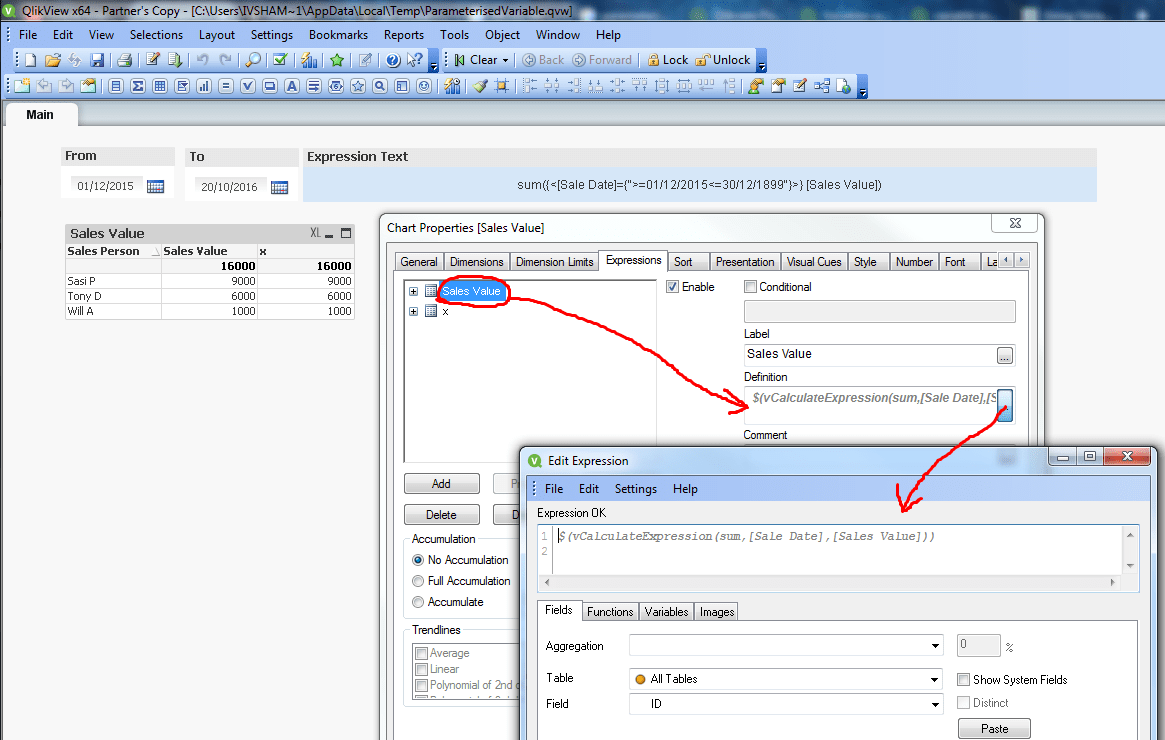Toggle the Enable checkbox
Screen dimensions: 1165x740
tap(672, 287)
